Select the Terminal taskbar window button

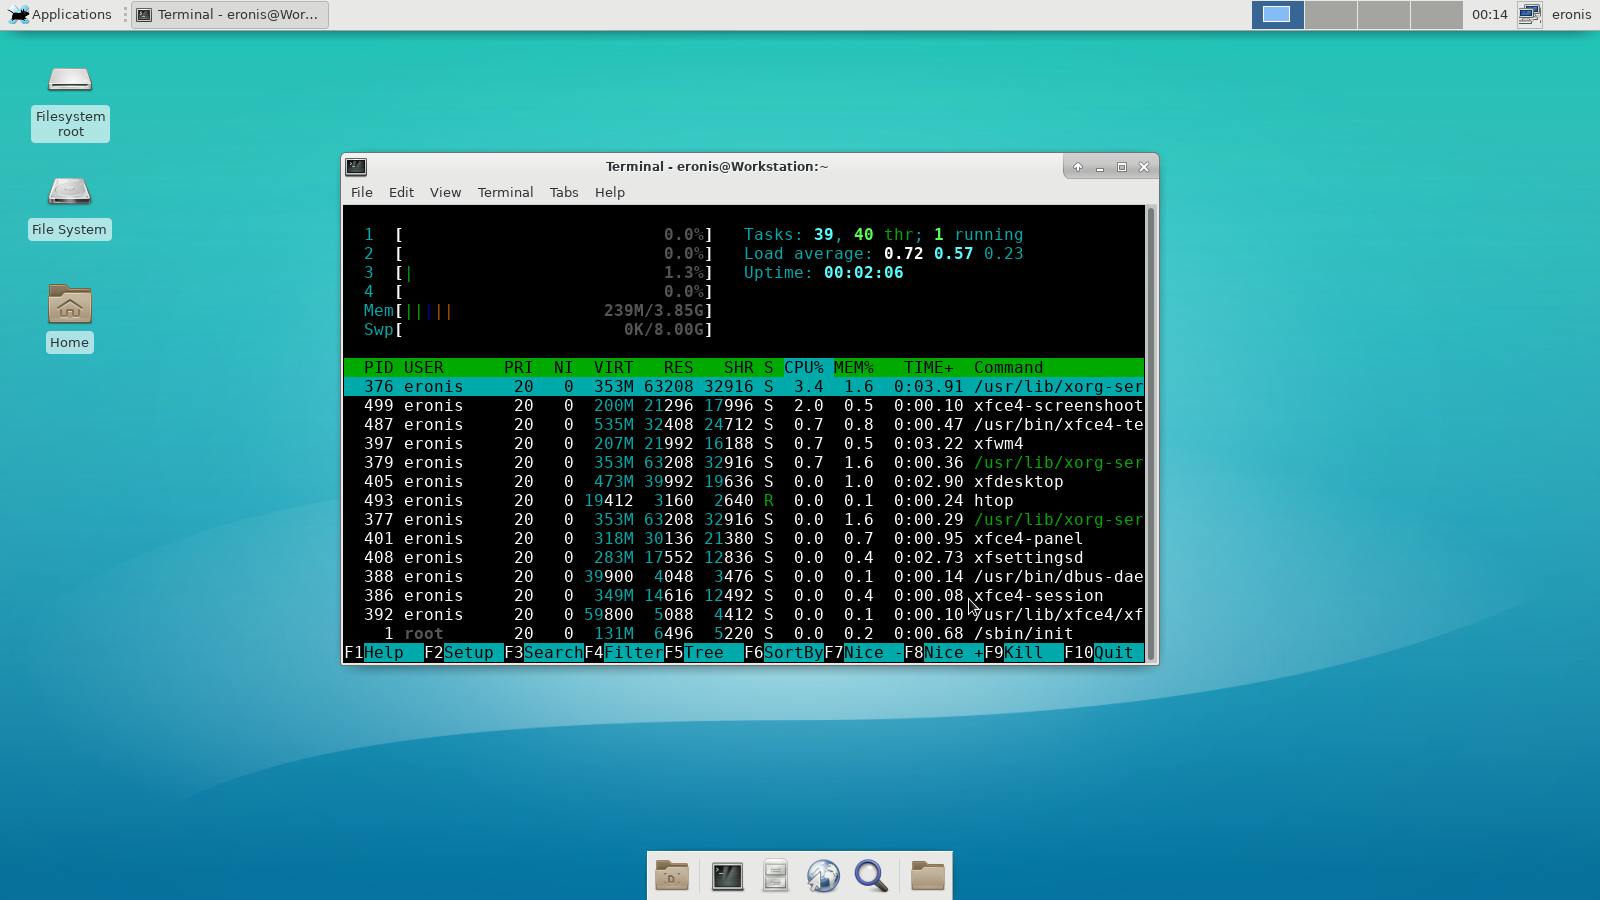(230, 14)
